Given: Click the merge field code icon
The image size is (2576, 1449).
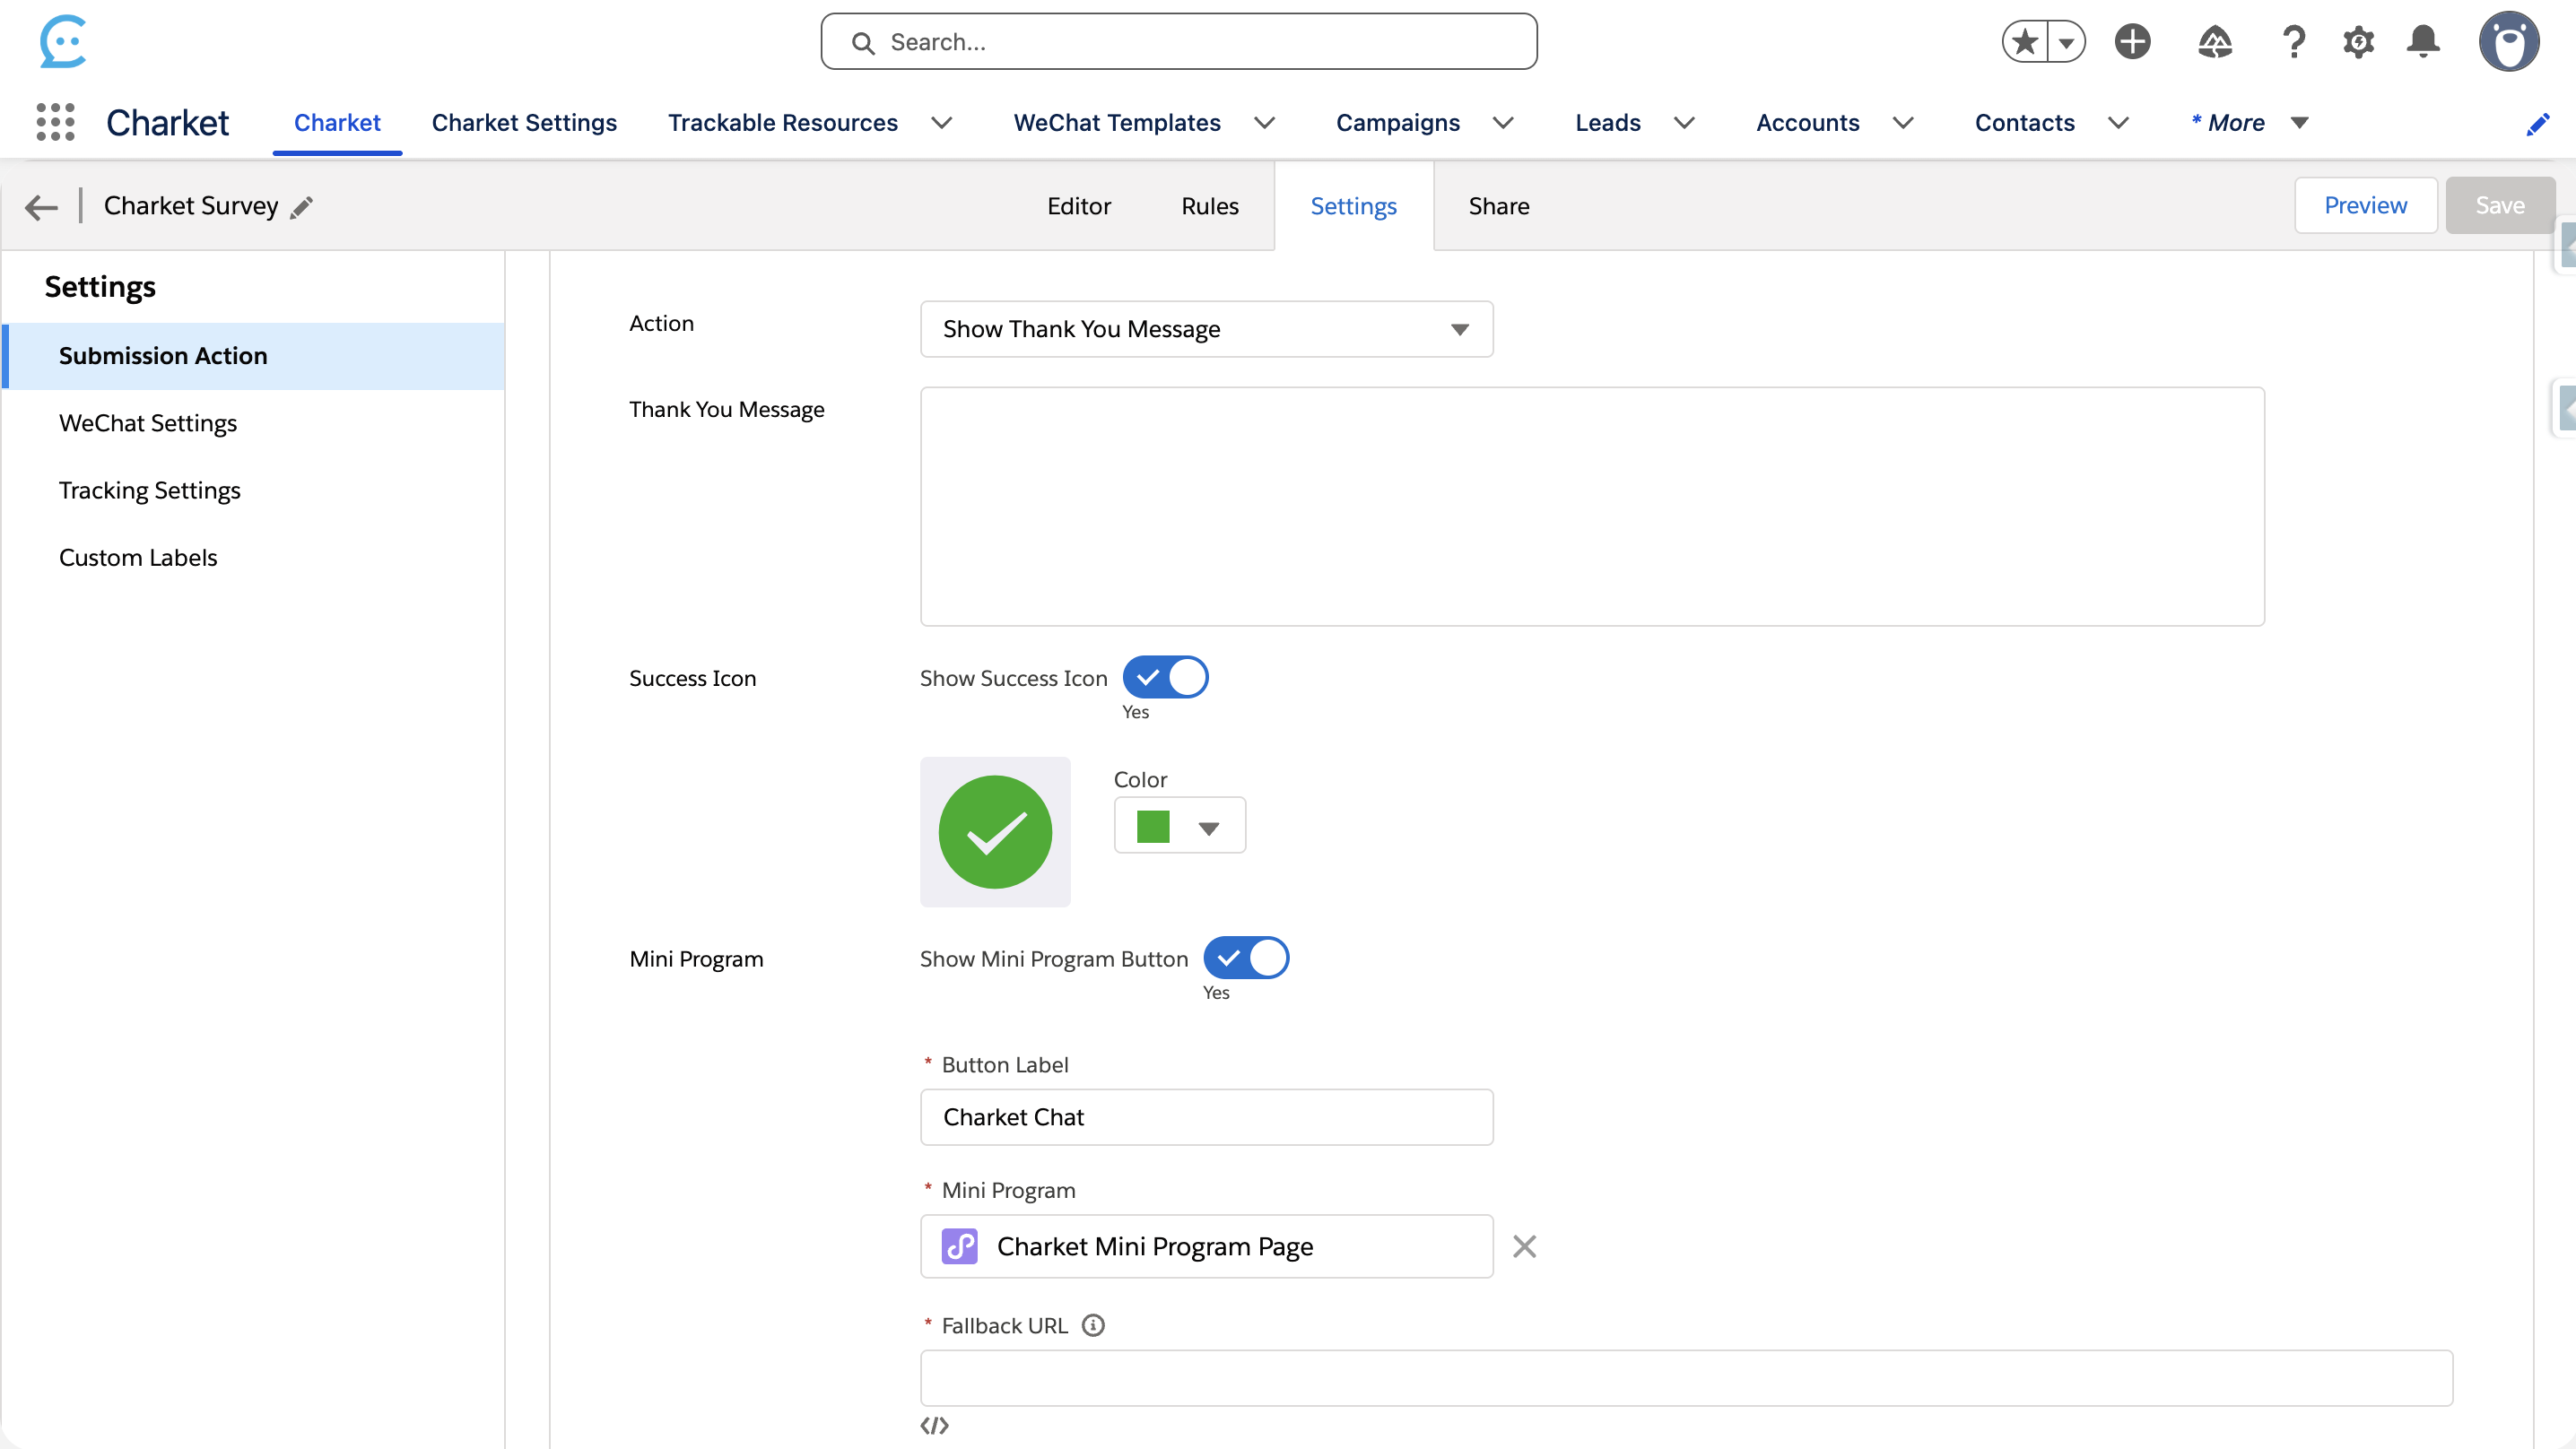Looking at the screenshot, I should pyautogui.click(x=934, y=1425).
